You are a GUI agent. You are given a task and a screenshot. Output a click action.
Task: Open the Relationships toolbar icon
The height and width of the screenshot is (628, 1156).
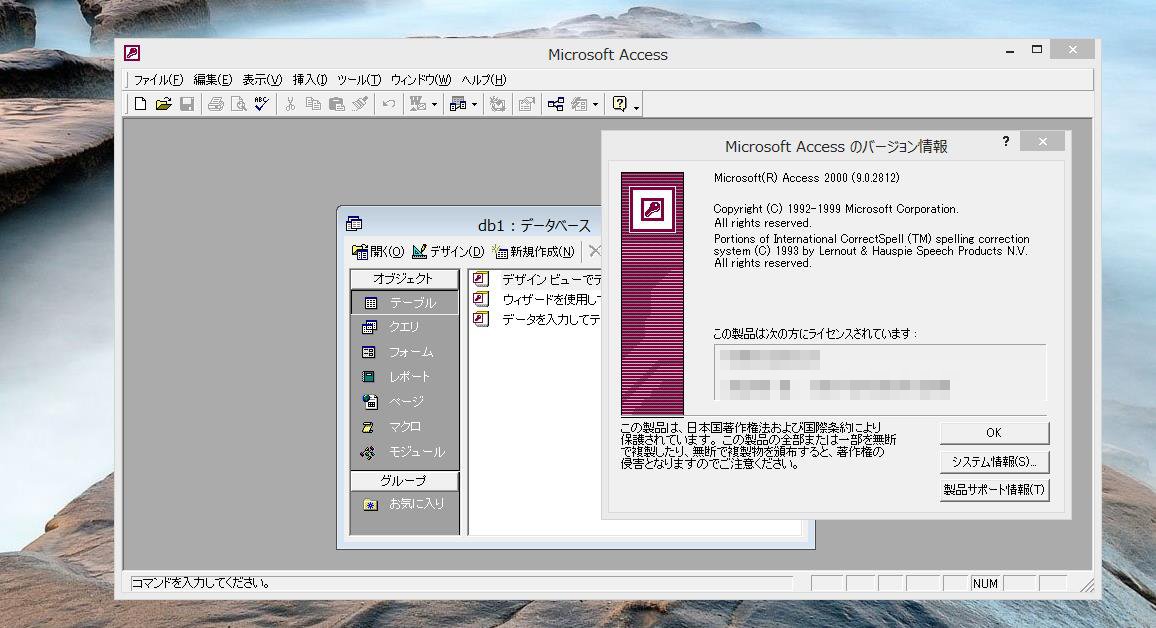click(x=556, y=104)
